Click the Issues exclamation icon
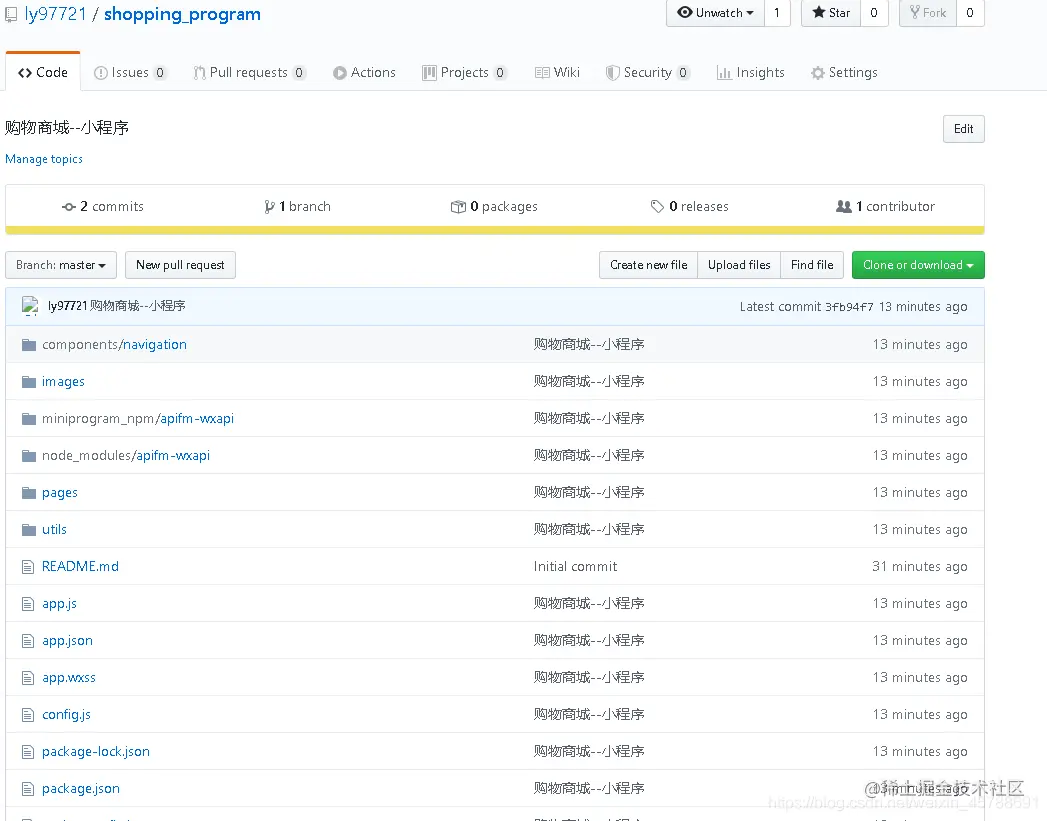 pyautogui.click(x=101, y=73)
